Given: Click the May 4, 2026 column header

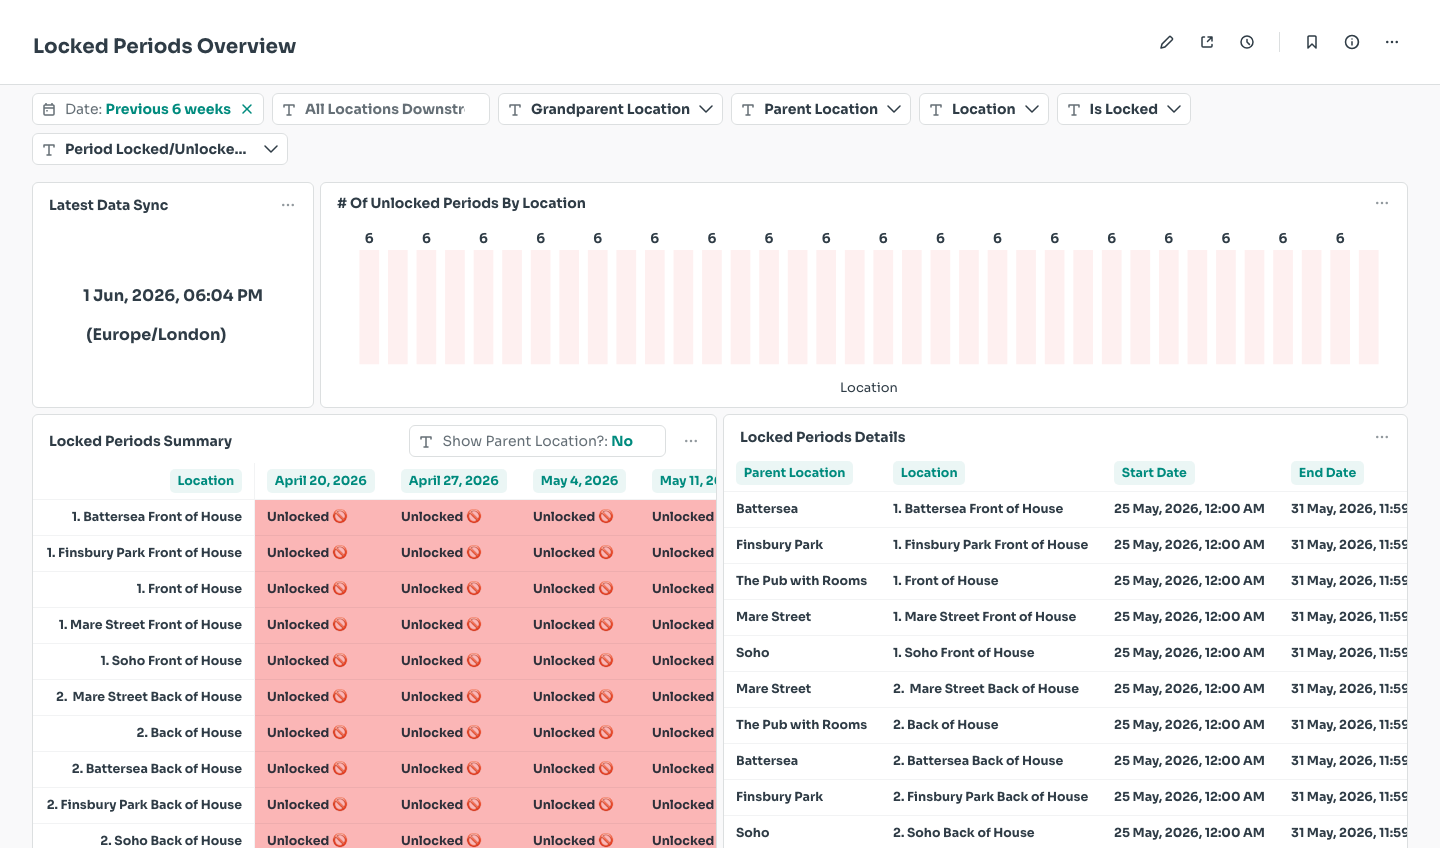Looking at the screenshot, I should click(x=579, y=481).
